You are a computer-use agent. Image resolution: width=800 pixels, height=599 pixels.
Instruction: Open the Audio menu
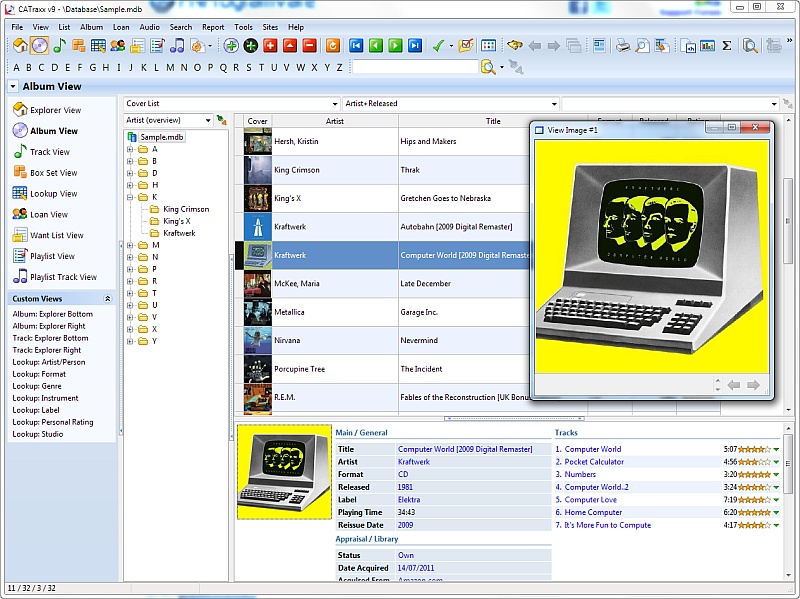149,27
